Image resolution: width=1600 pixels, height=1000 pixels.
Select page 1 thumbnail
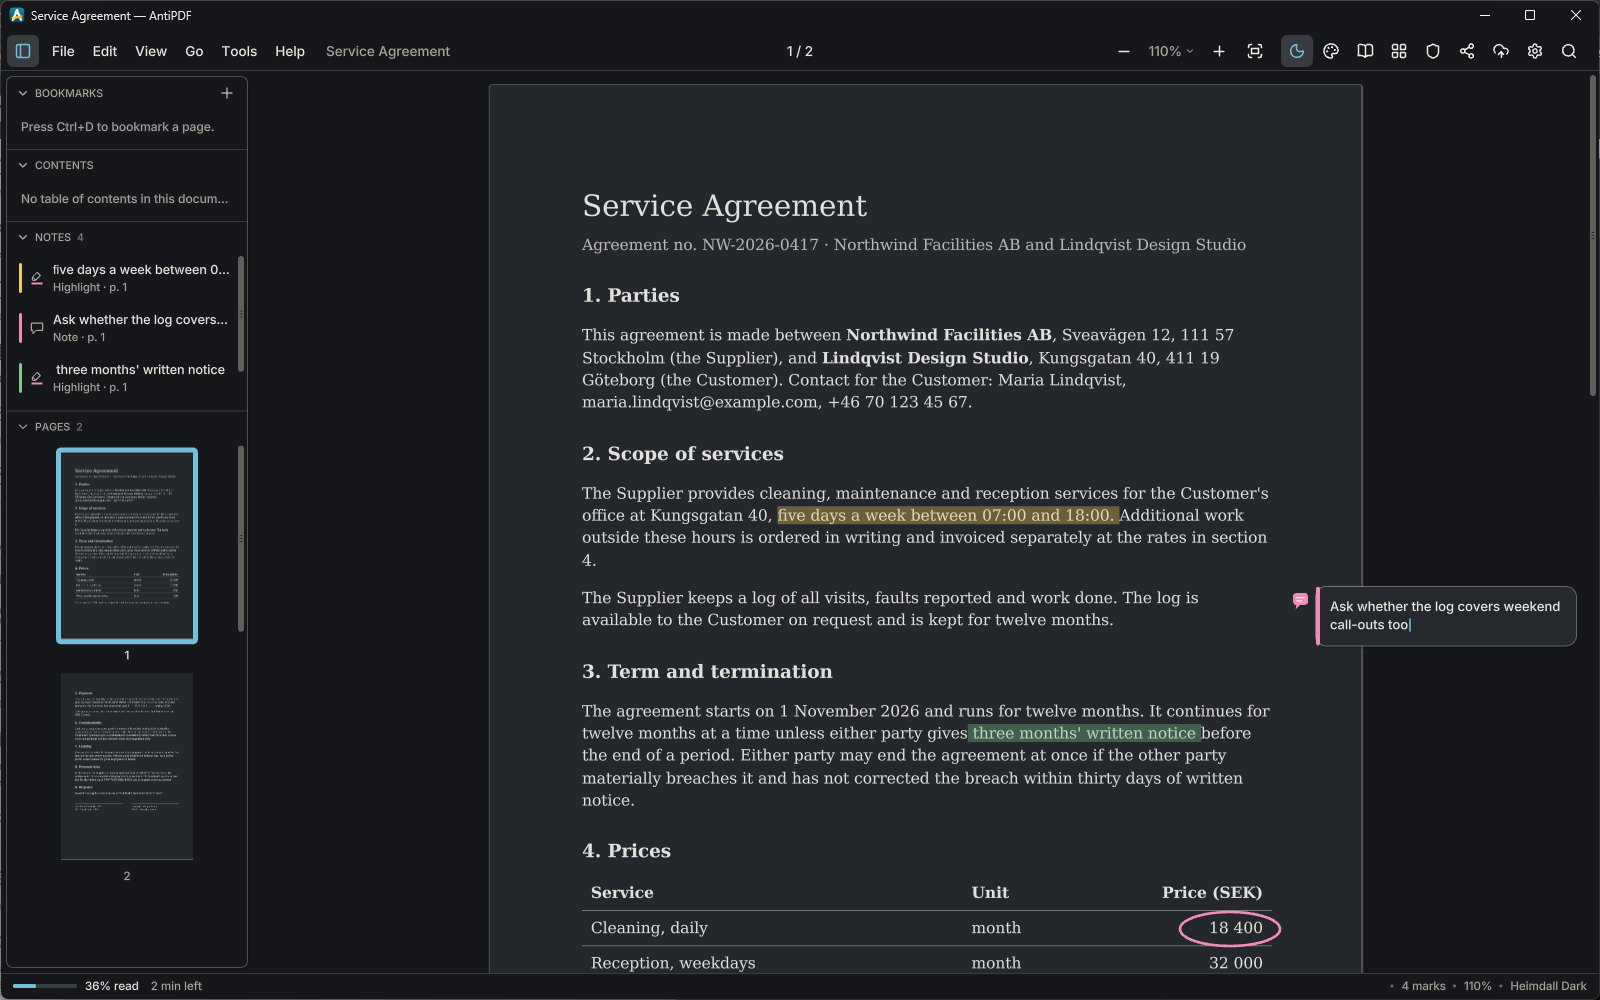(x=127, y=546)
